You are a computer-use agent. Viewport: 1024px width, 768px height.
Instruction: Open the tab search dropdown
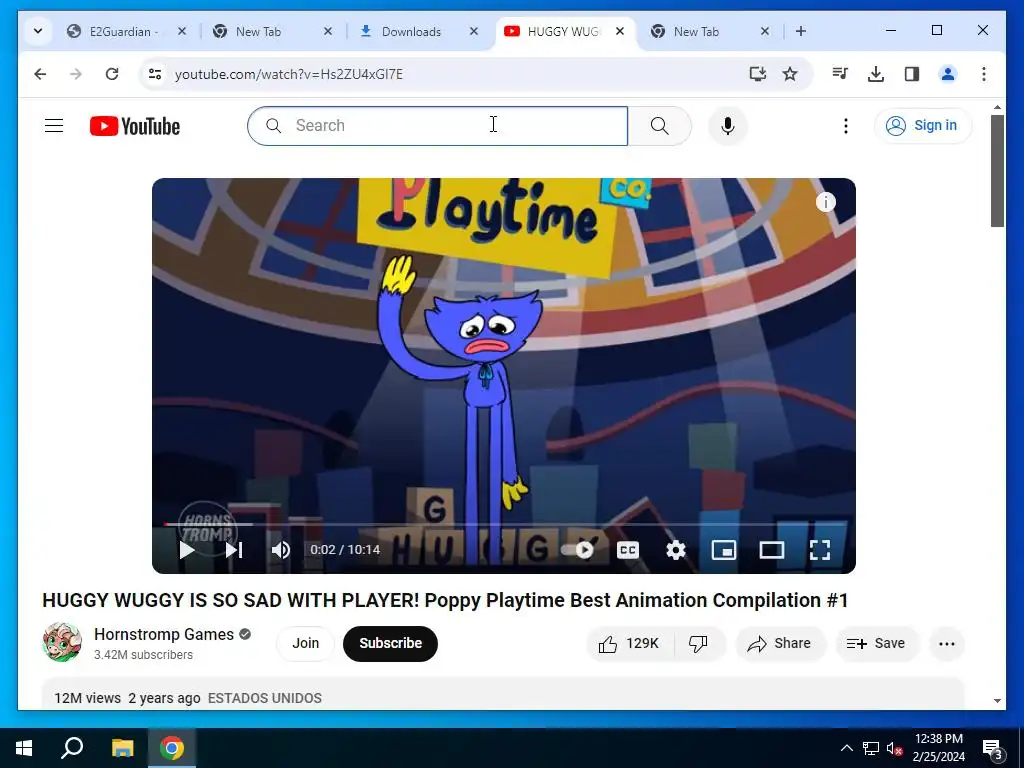[x=38, y=31]
